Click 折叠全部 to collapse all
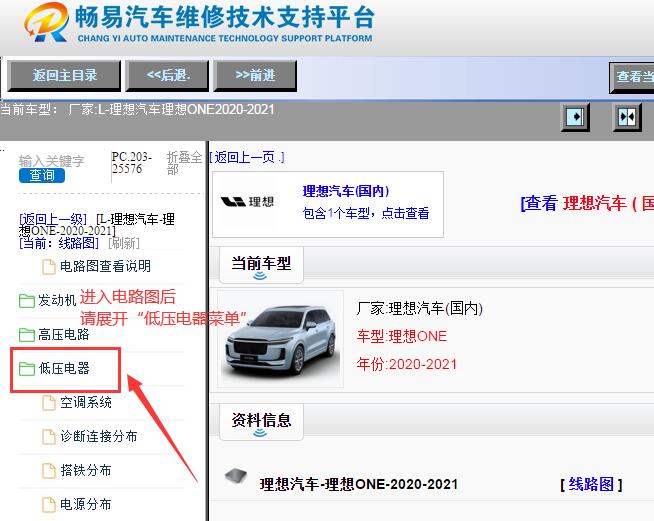Viewport: 654px width, 521px height. pos(184,163)
